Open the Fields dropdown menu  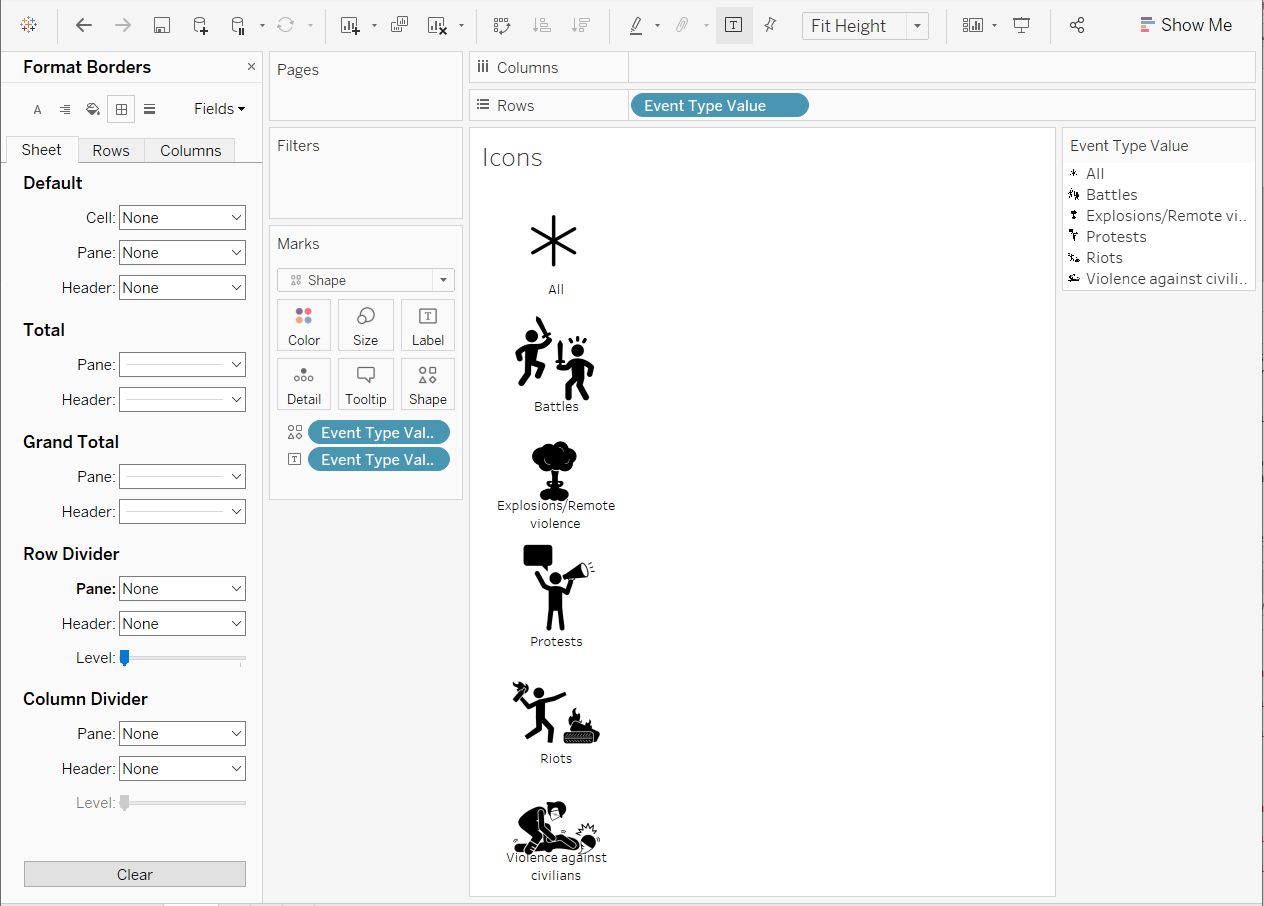pos(219,109)
